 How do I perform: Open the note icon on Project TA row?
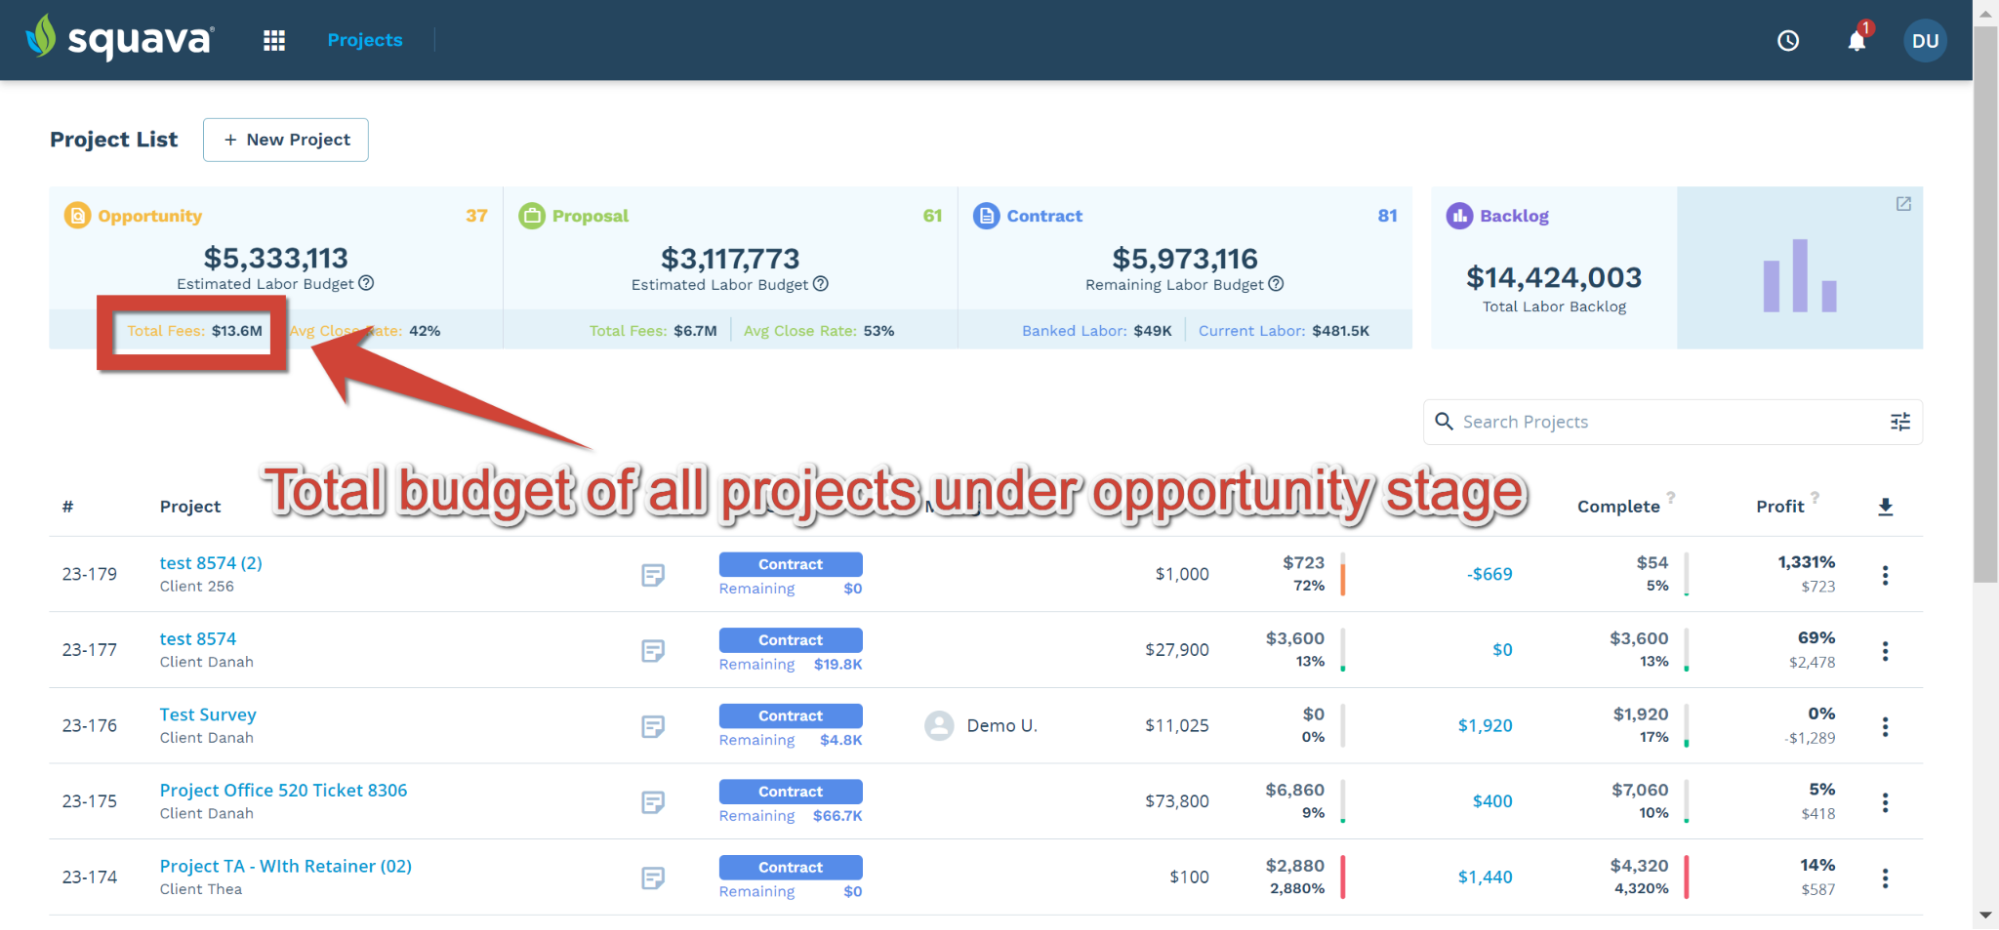(x=653, y=877)
